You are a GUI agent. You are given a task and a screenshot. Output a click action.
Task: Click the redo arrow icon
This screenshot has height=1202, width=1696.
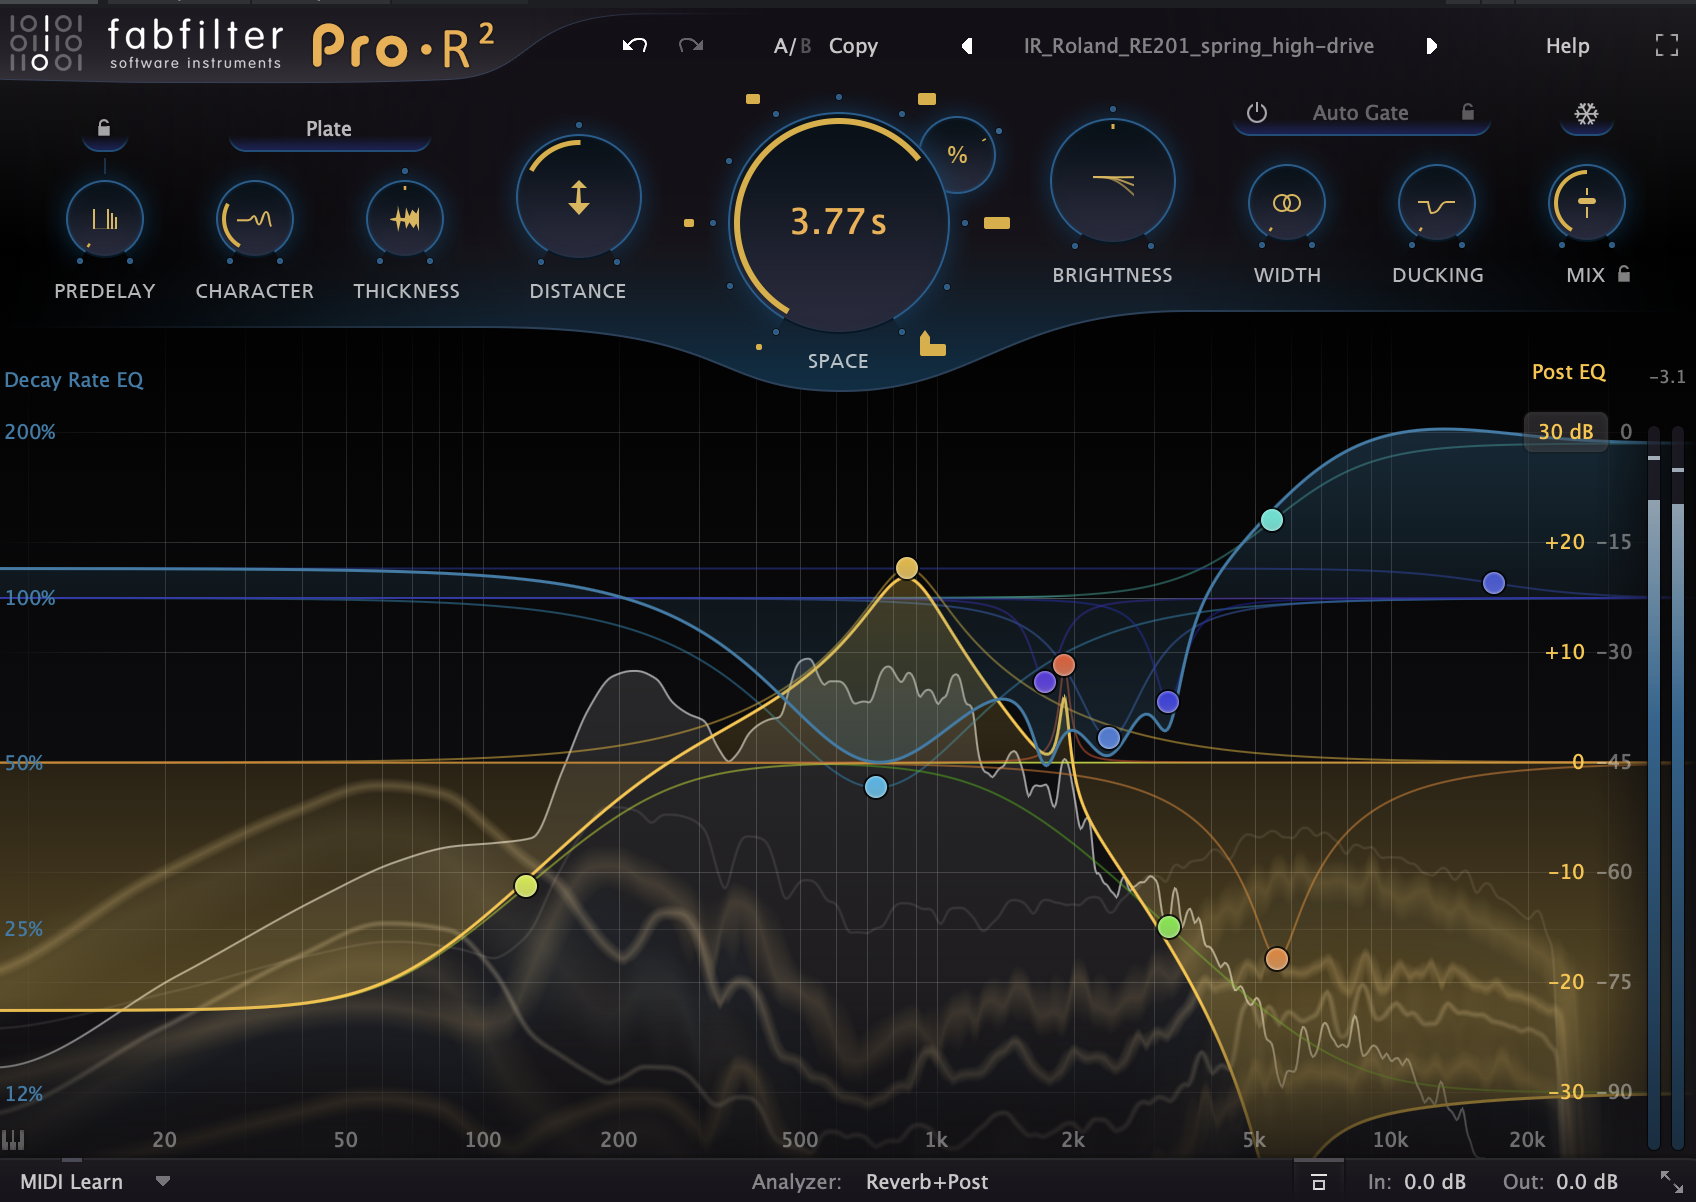691,45
